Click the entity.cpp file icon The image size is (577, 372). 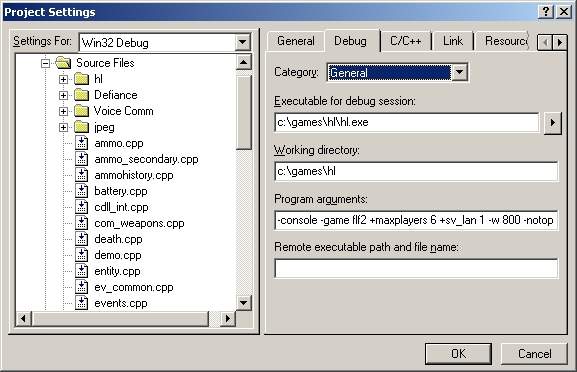pyautogui.click(x=81, y=271)
